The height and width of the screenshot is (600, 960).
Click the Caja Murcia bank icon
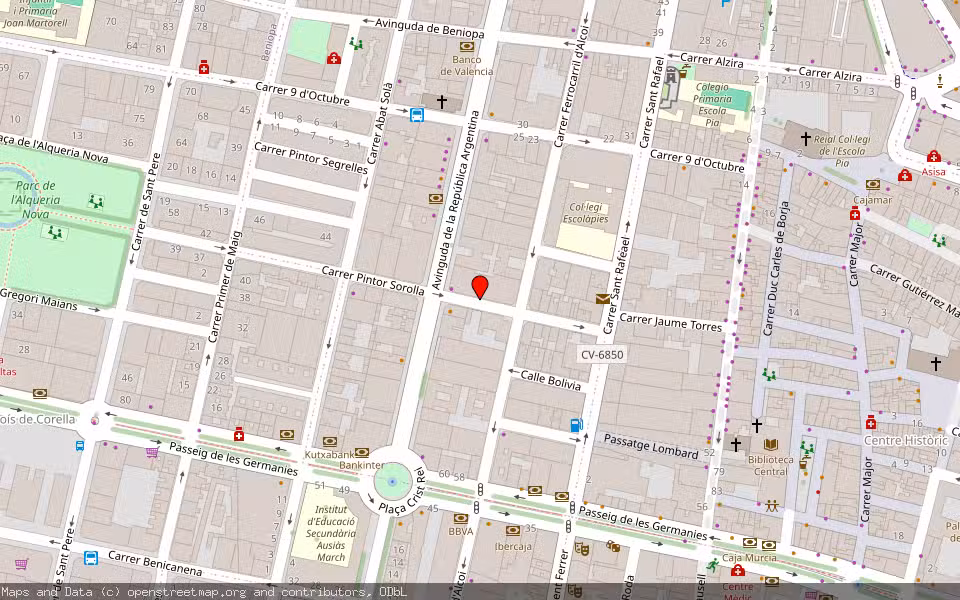(x=749, y=542)
